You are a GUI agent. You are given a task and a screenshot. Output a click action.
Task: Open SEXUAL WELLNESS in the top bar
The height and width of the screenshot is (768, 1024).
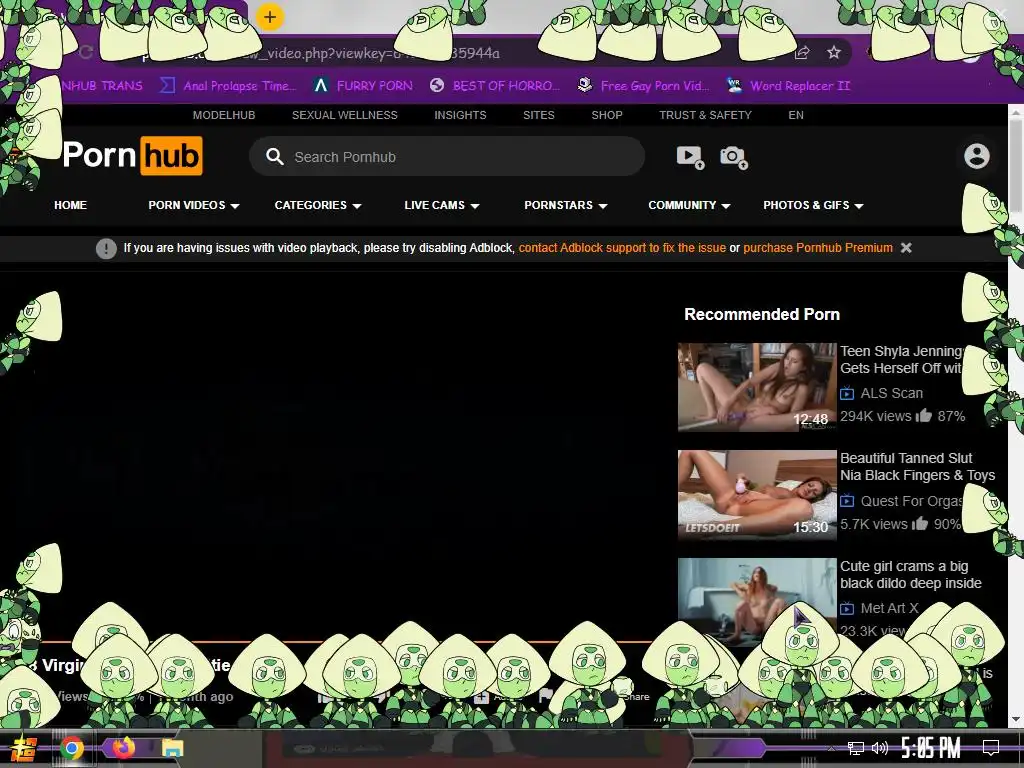tap(345, 115)
